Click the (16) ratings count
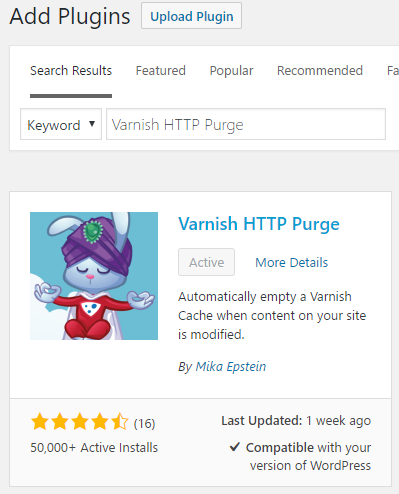This screenshot has height=494, width=399. (144, 423)
